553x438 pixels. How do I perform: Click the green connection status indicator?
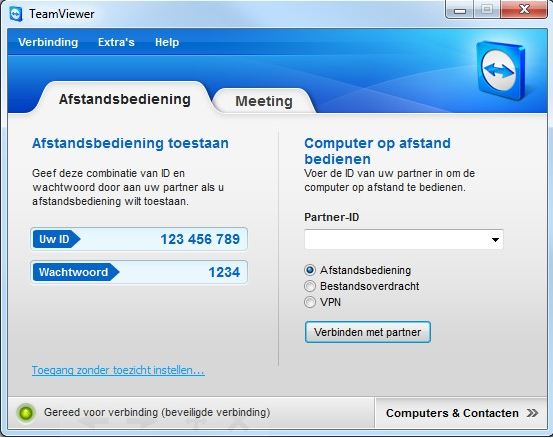pyautogui.click(x=25, y=413)
